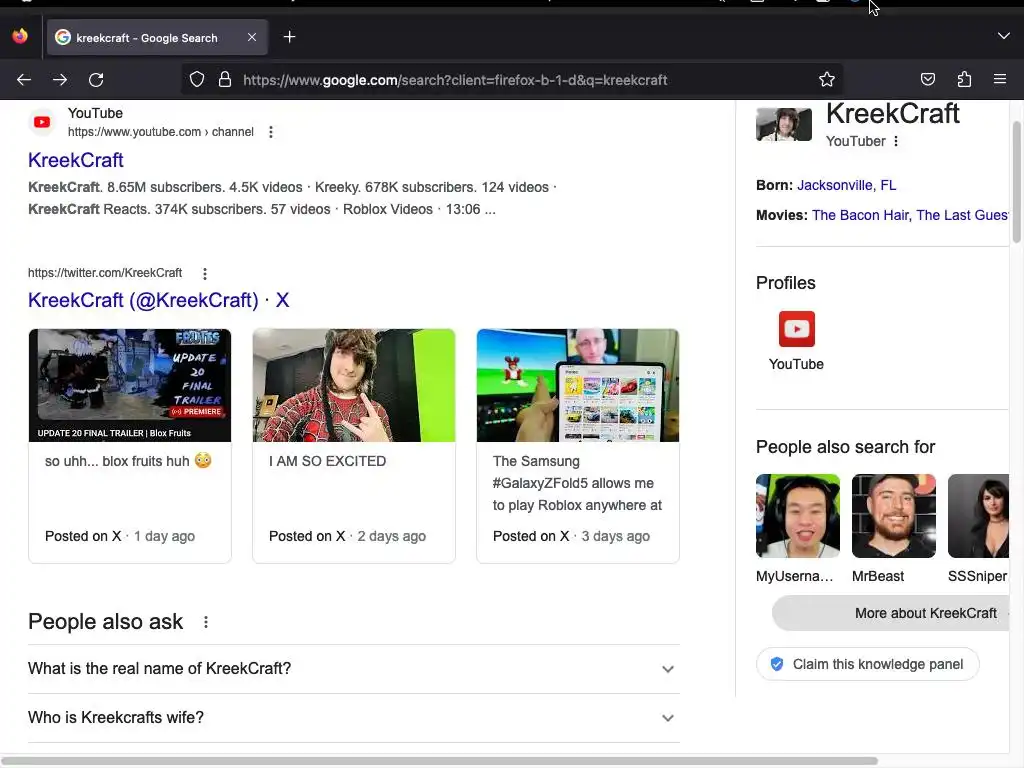Open options dots for the YouTube result

pos(271,132)
